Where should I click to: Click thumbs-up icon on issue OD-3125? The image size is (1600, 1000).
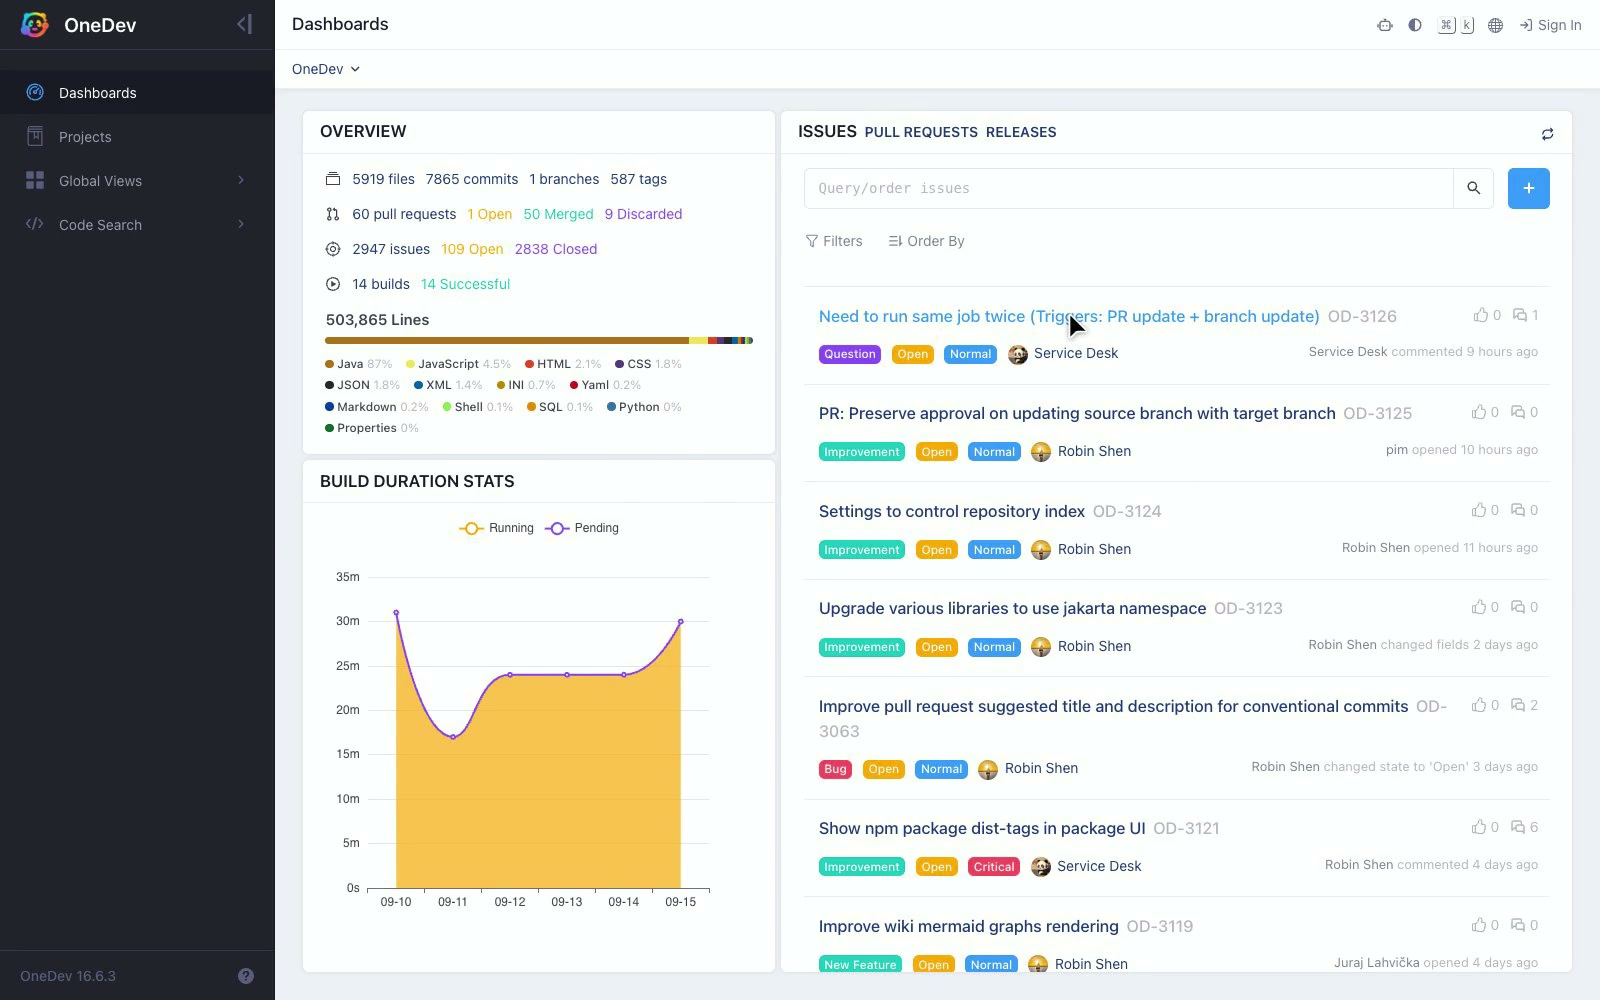pyautogui.click(x=1479, y=412)
